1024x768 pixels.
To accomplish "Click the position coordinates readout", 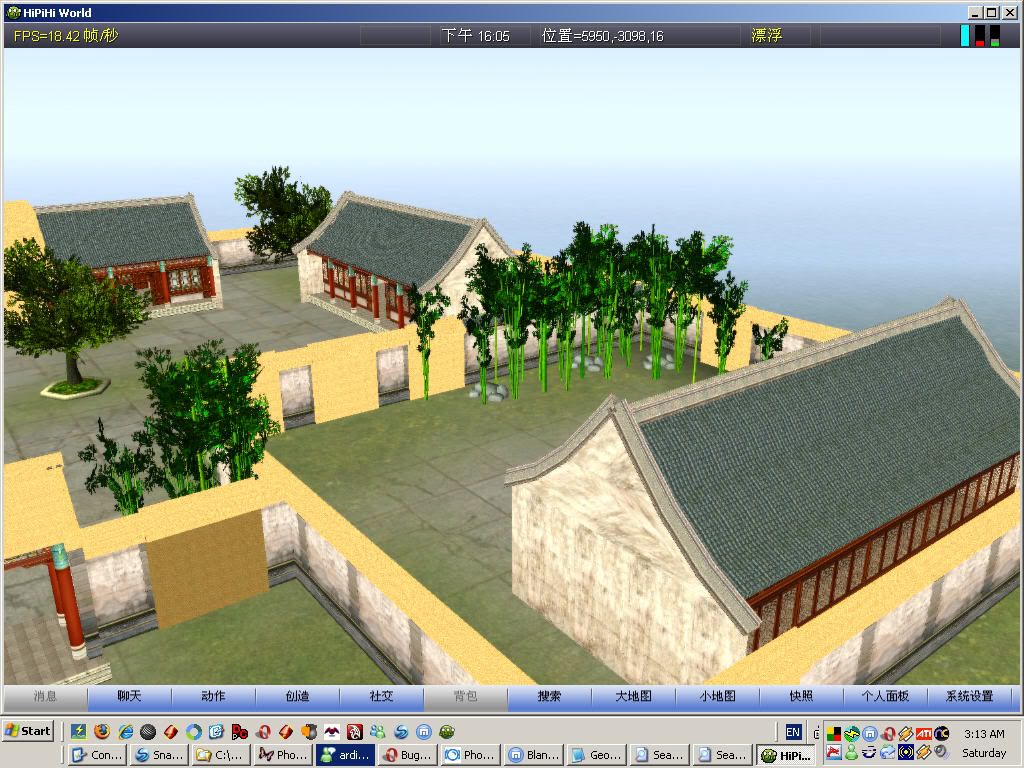I will click(x=602, y=35).
